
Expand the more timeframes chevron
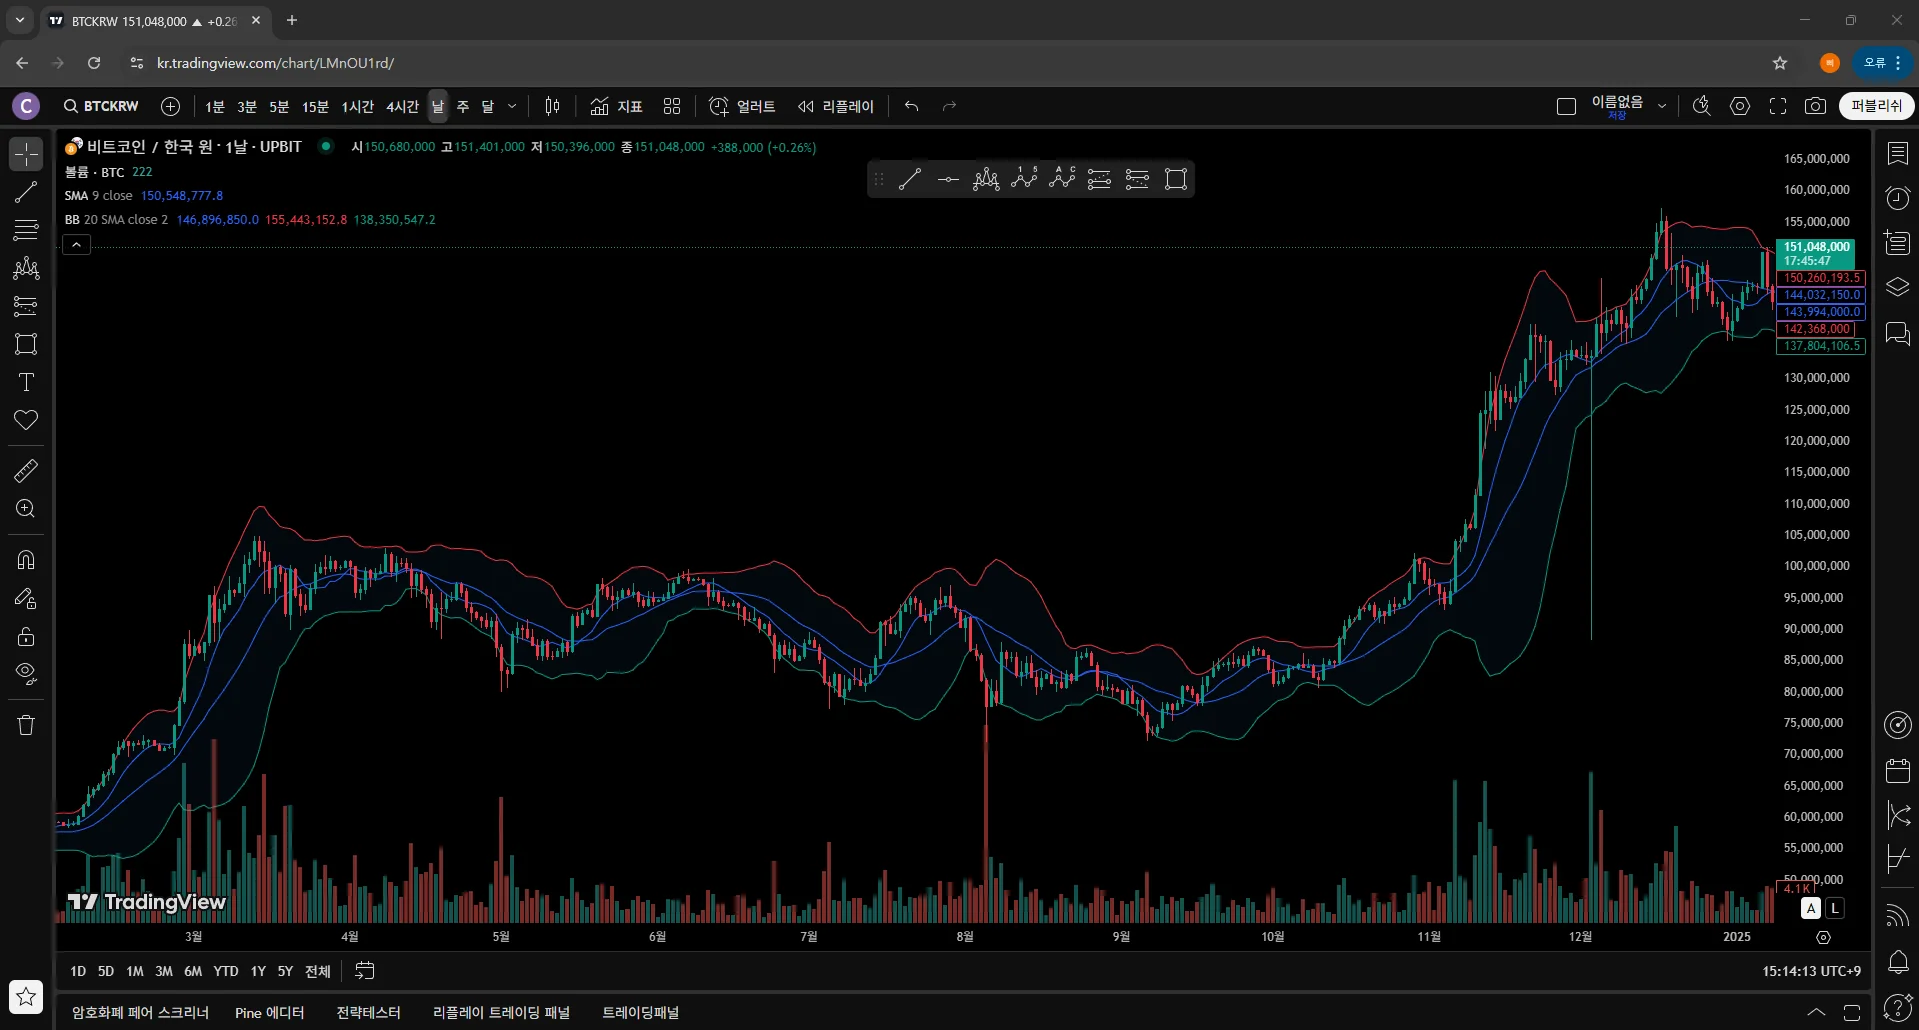(x=512, y=106)
